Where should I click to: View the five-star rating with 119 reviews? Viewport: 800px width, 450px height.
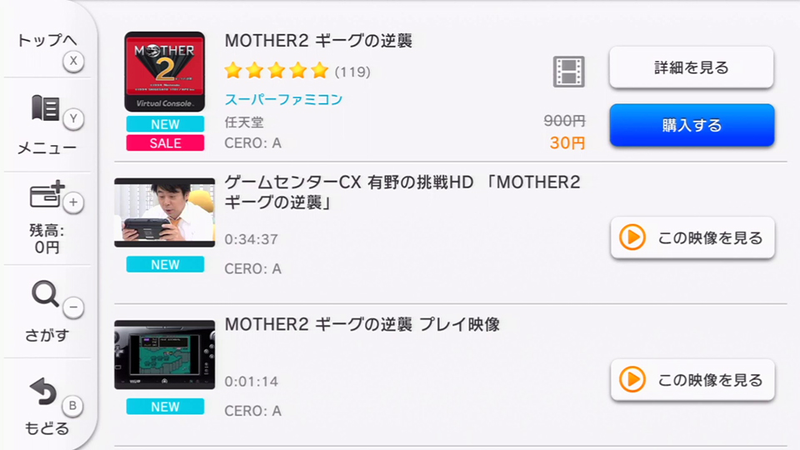(297, 70)
